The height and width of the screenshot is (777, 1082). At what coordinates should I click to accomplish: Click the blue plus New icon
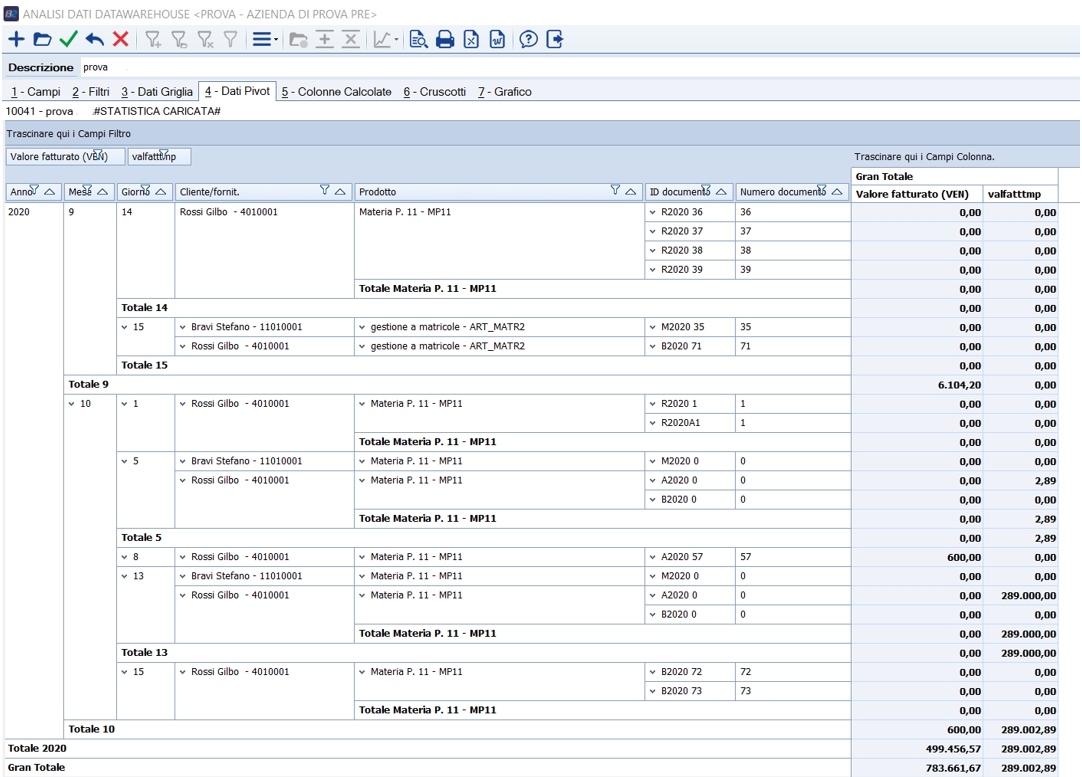[x=16, y=39]
